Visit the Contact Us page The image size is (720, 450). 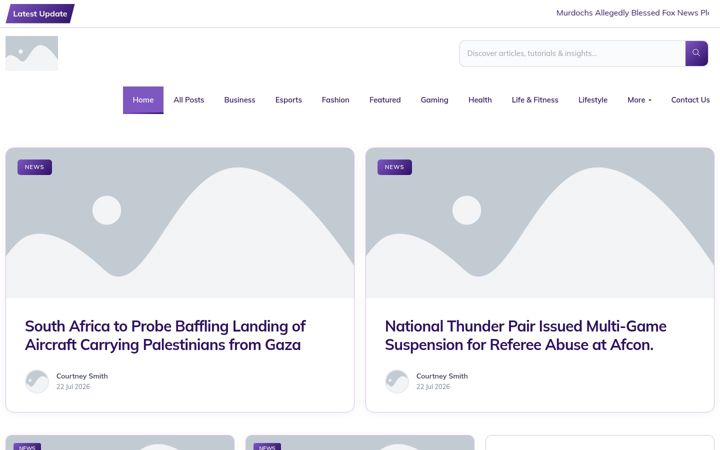pyautogui.click(x=690, y=100)
